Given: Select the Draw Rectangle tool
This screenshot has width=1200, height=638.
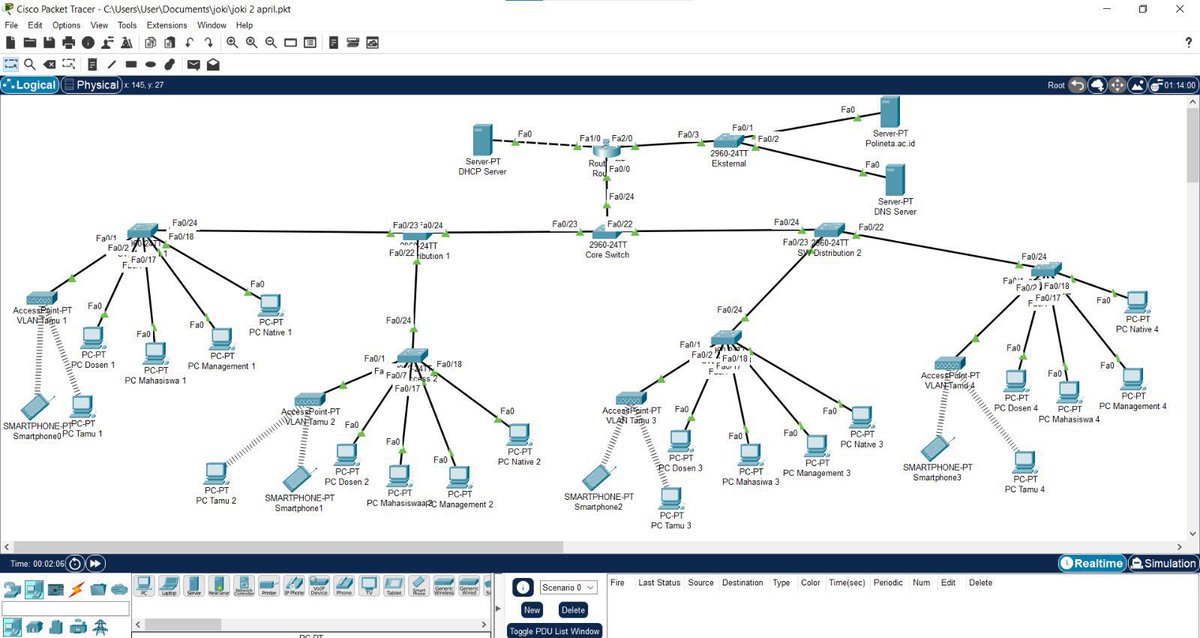Looking at the screenshot, I should [x=131, y=64].
